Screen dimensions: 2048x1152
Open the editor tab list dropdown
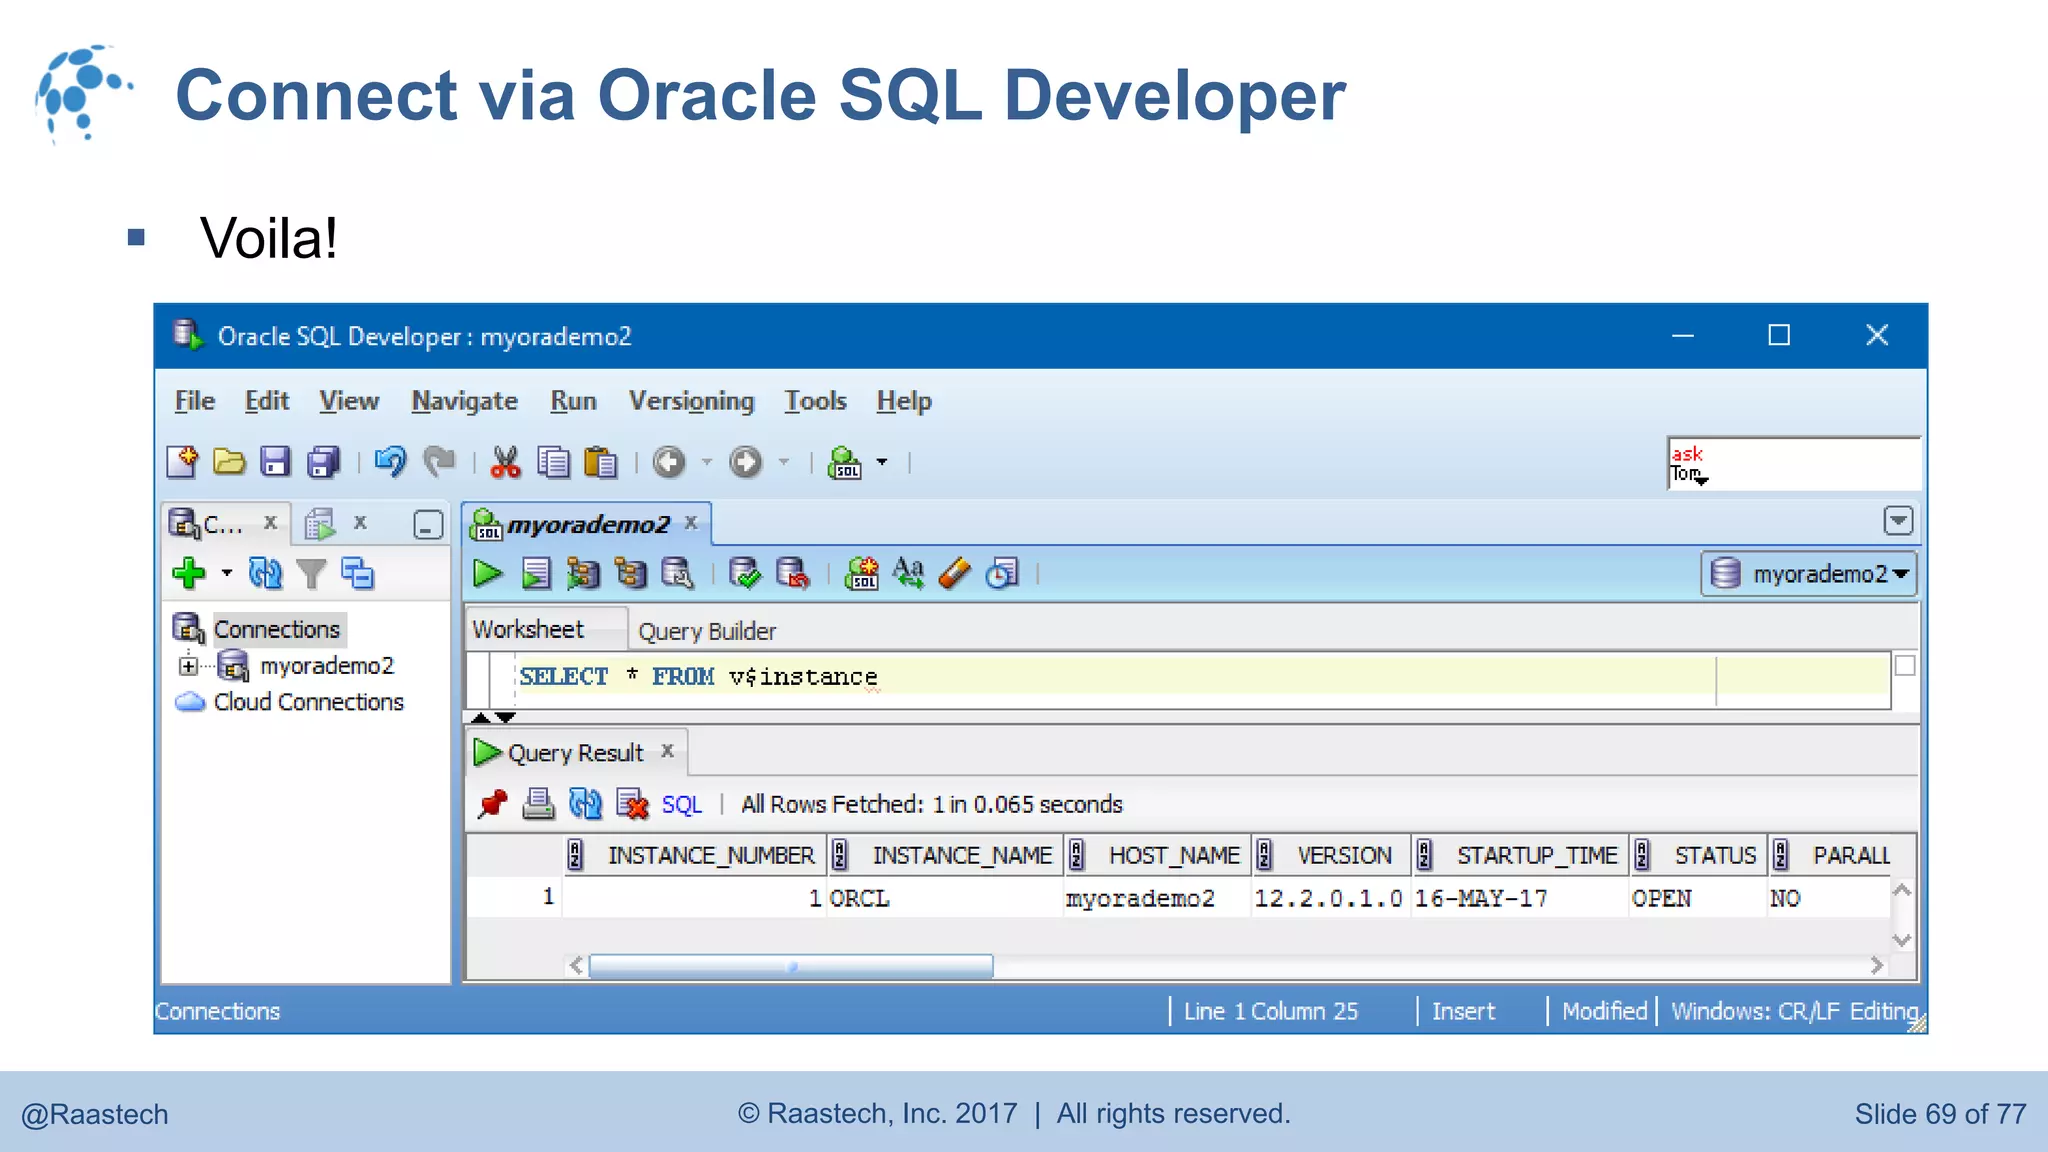point(1898,521)
